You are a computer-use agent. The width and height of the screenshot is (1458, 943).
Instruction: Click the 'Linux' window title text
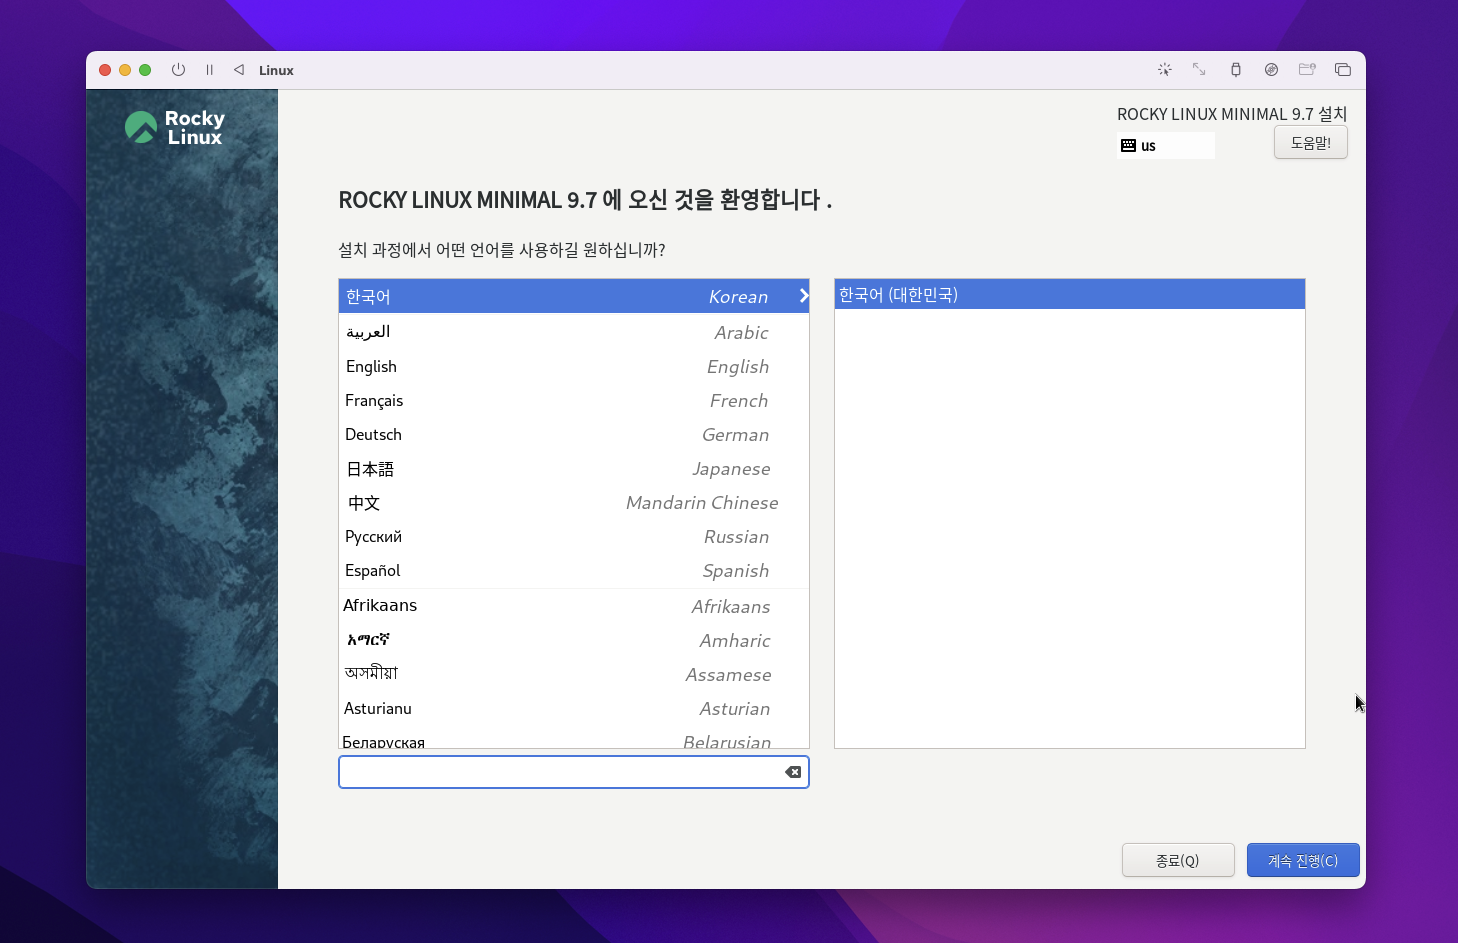coord(276,70)
